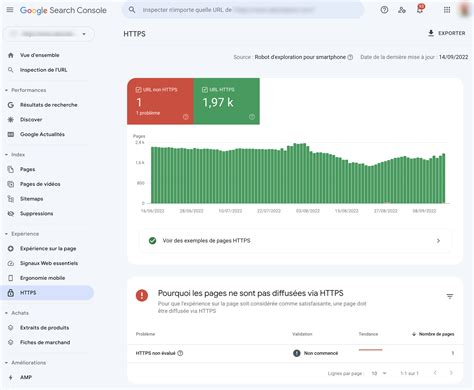Click the info icon next to HTTPS non évalué
The height and width of the screenshot is (390, 474).
pyautogui.click(x=180, y=353)
